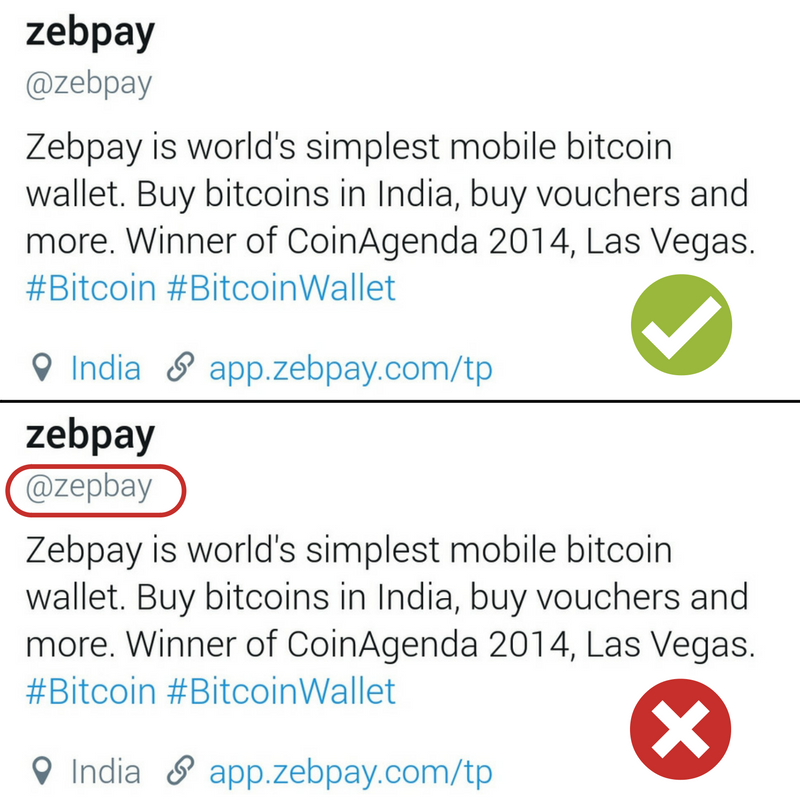Click the green checkmark icon
The height and width of the screenshot is (800, 800).
[681, 324]
